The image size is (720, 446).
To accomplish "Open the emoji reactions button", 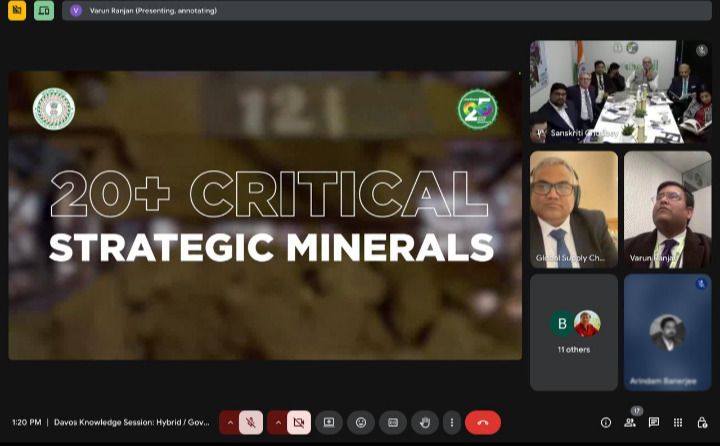I will [361, 422].
